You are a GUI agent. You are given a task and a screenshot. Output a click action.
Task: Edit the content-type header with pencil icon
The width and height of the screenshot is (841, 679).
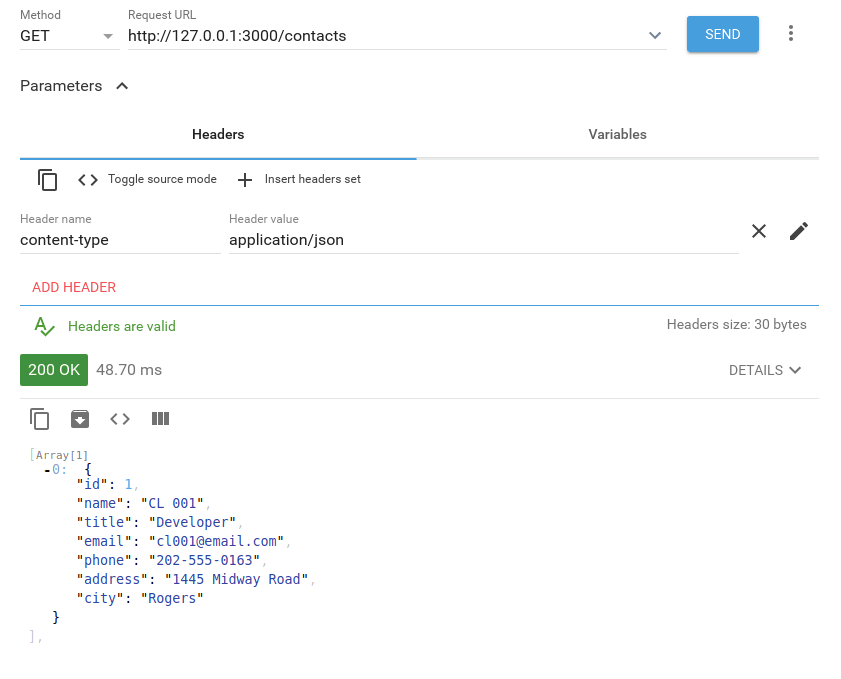click(x=798, y=231)
